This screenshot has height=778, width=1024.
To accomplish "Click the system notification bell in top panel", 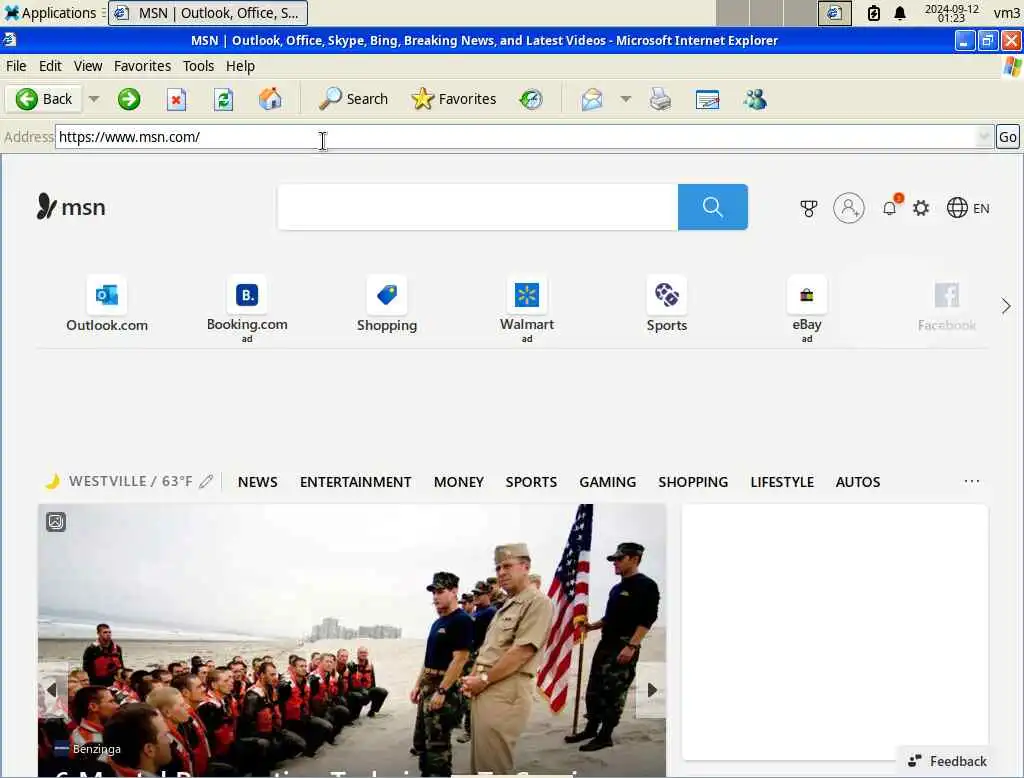I will tap(900, 13).
